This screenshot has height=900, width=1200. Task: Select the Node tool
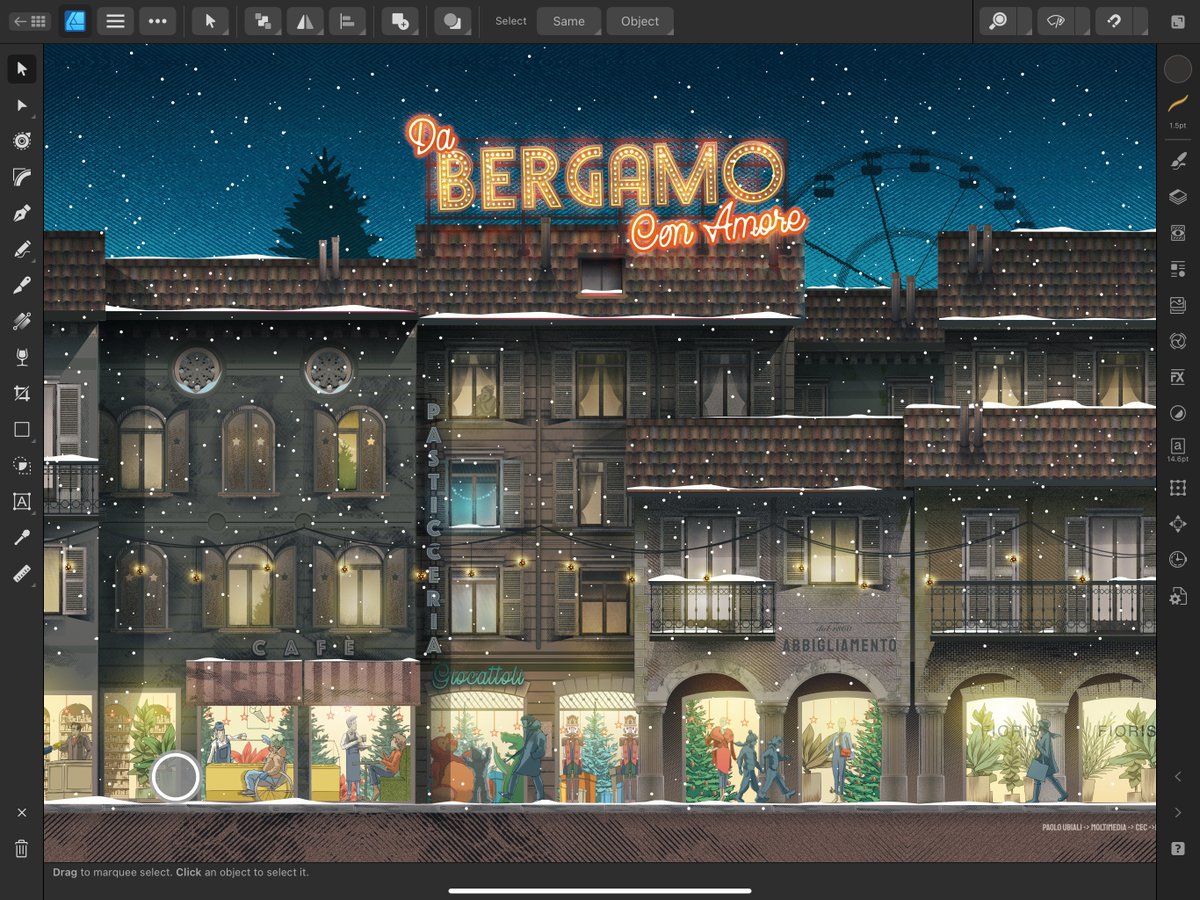21,105
